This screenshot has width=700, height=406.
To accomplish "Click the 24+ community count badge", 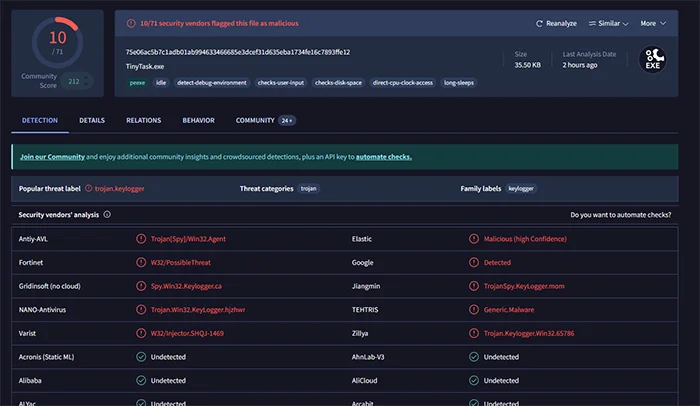I will click(x=287, y=121).
